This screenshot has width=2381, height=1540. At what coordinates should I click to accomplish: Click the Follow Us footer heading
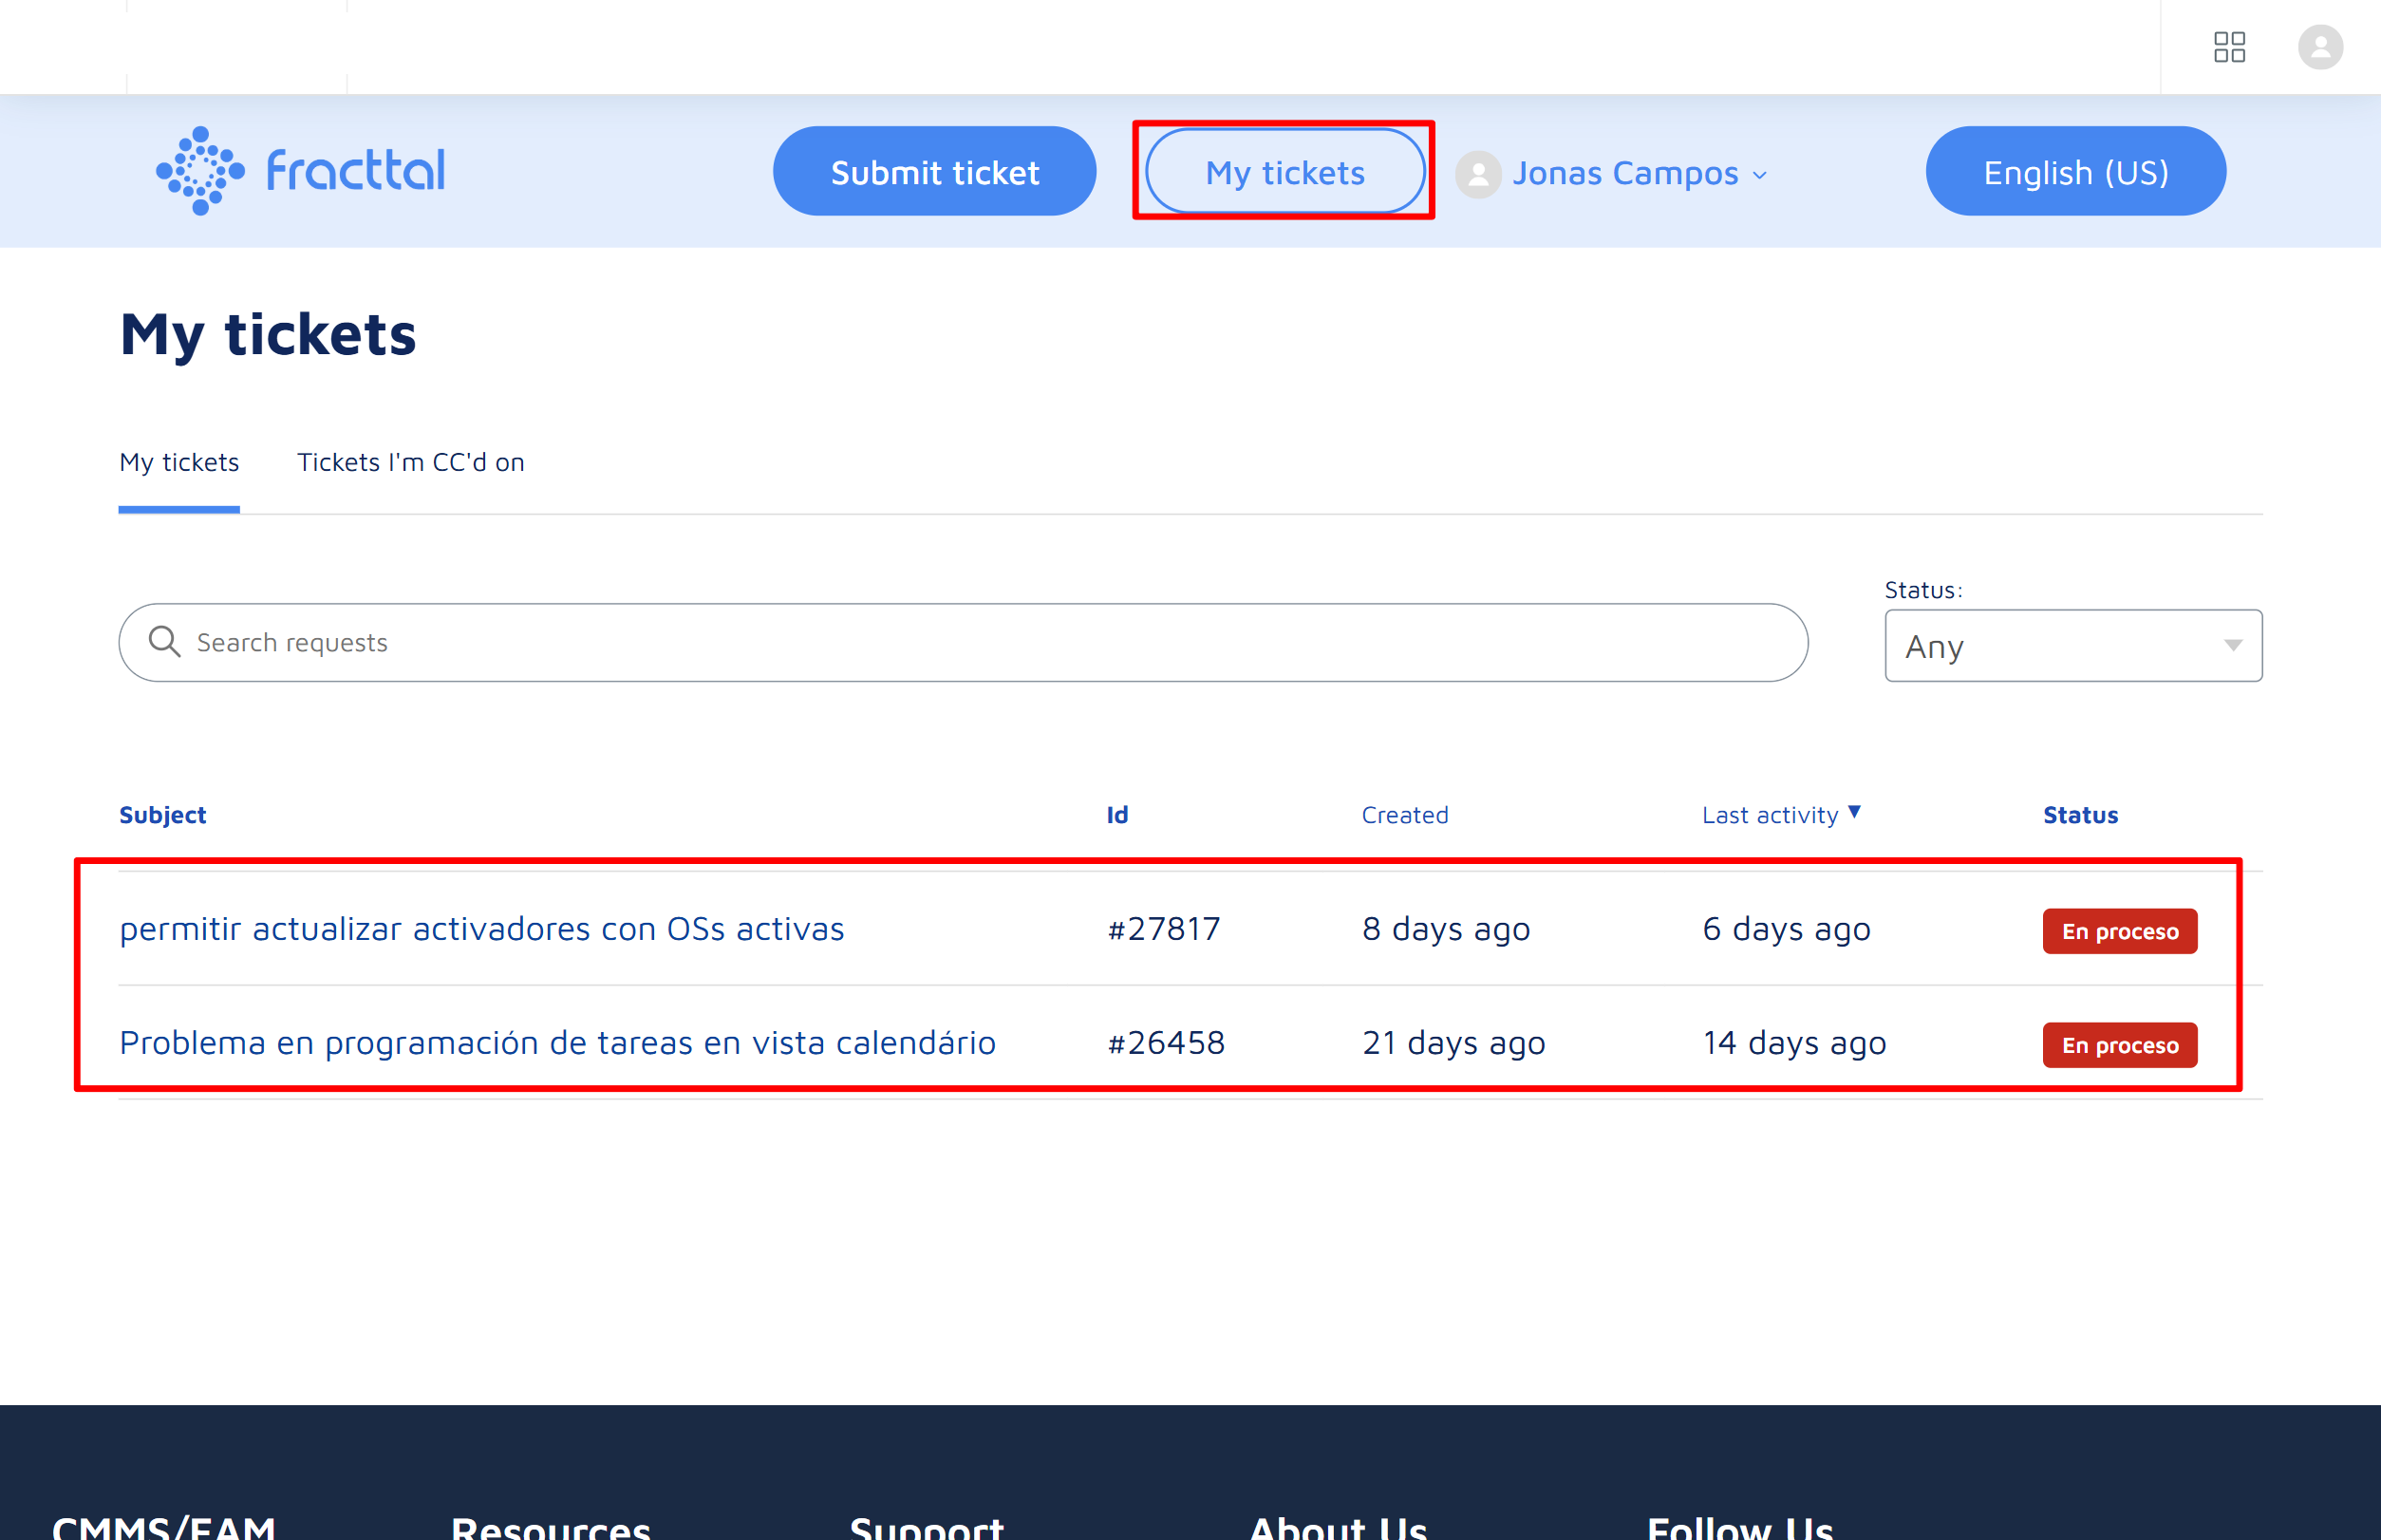pyautogui.click(x=1740, y=1527)
